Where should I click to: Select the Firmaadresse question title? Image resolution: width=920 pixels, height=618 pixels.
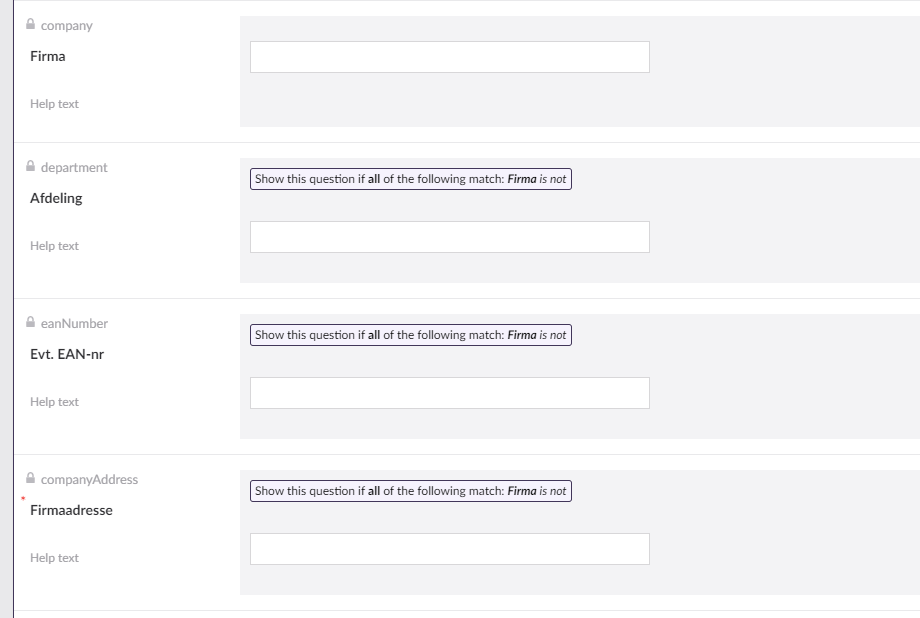[68, 510]
